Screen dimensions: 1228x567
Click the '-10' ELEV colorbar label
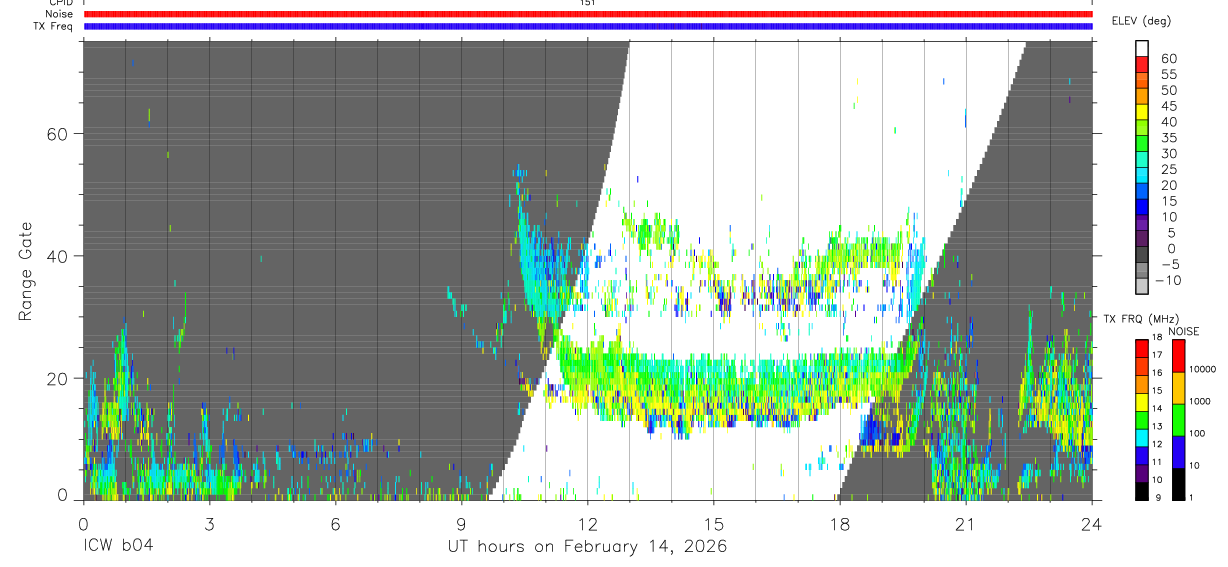[x=1170, y=280]
